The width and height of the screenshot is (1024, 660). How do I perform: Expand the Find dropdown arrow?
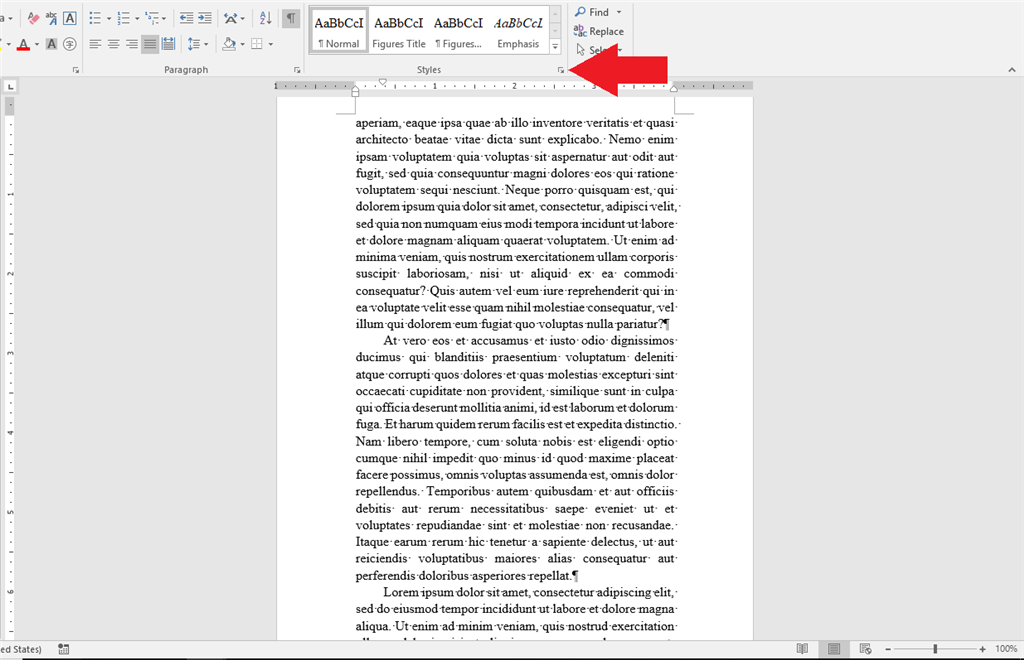[618, 12]
